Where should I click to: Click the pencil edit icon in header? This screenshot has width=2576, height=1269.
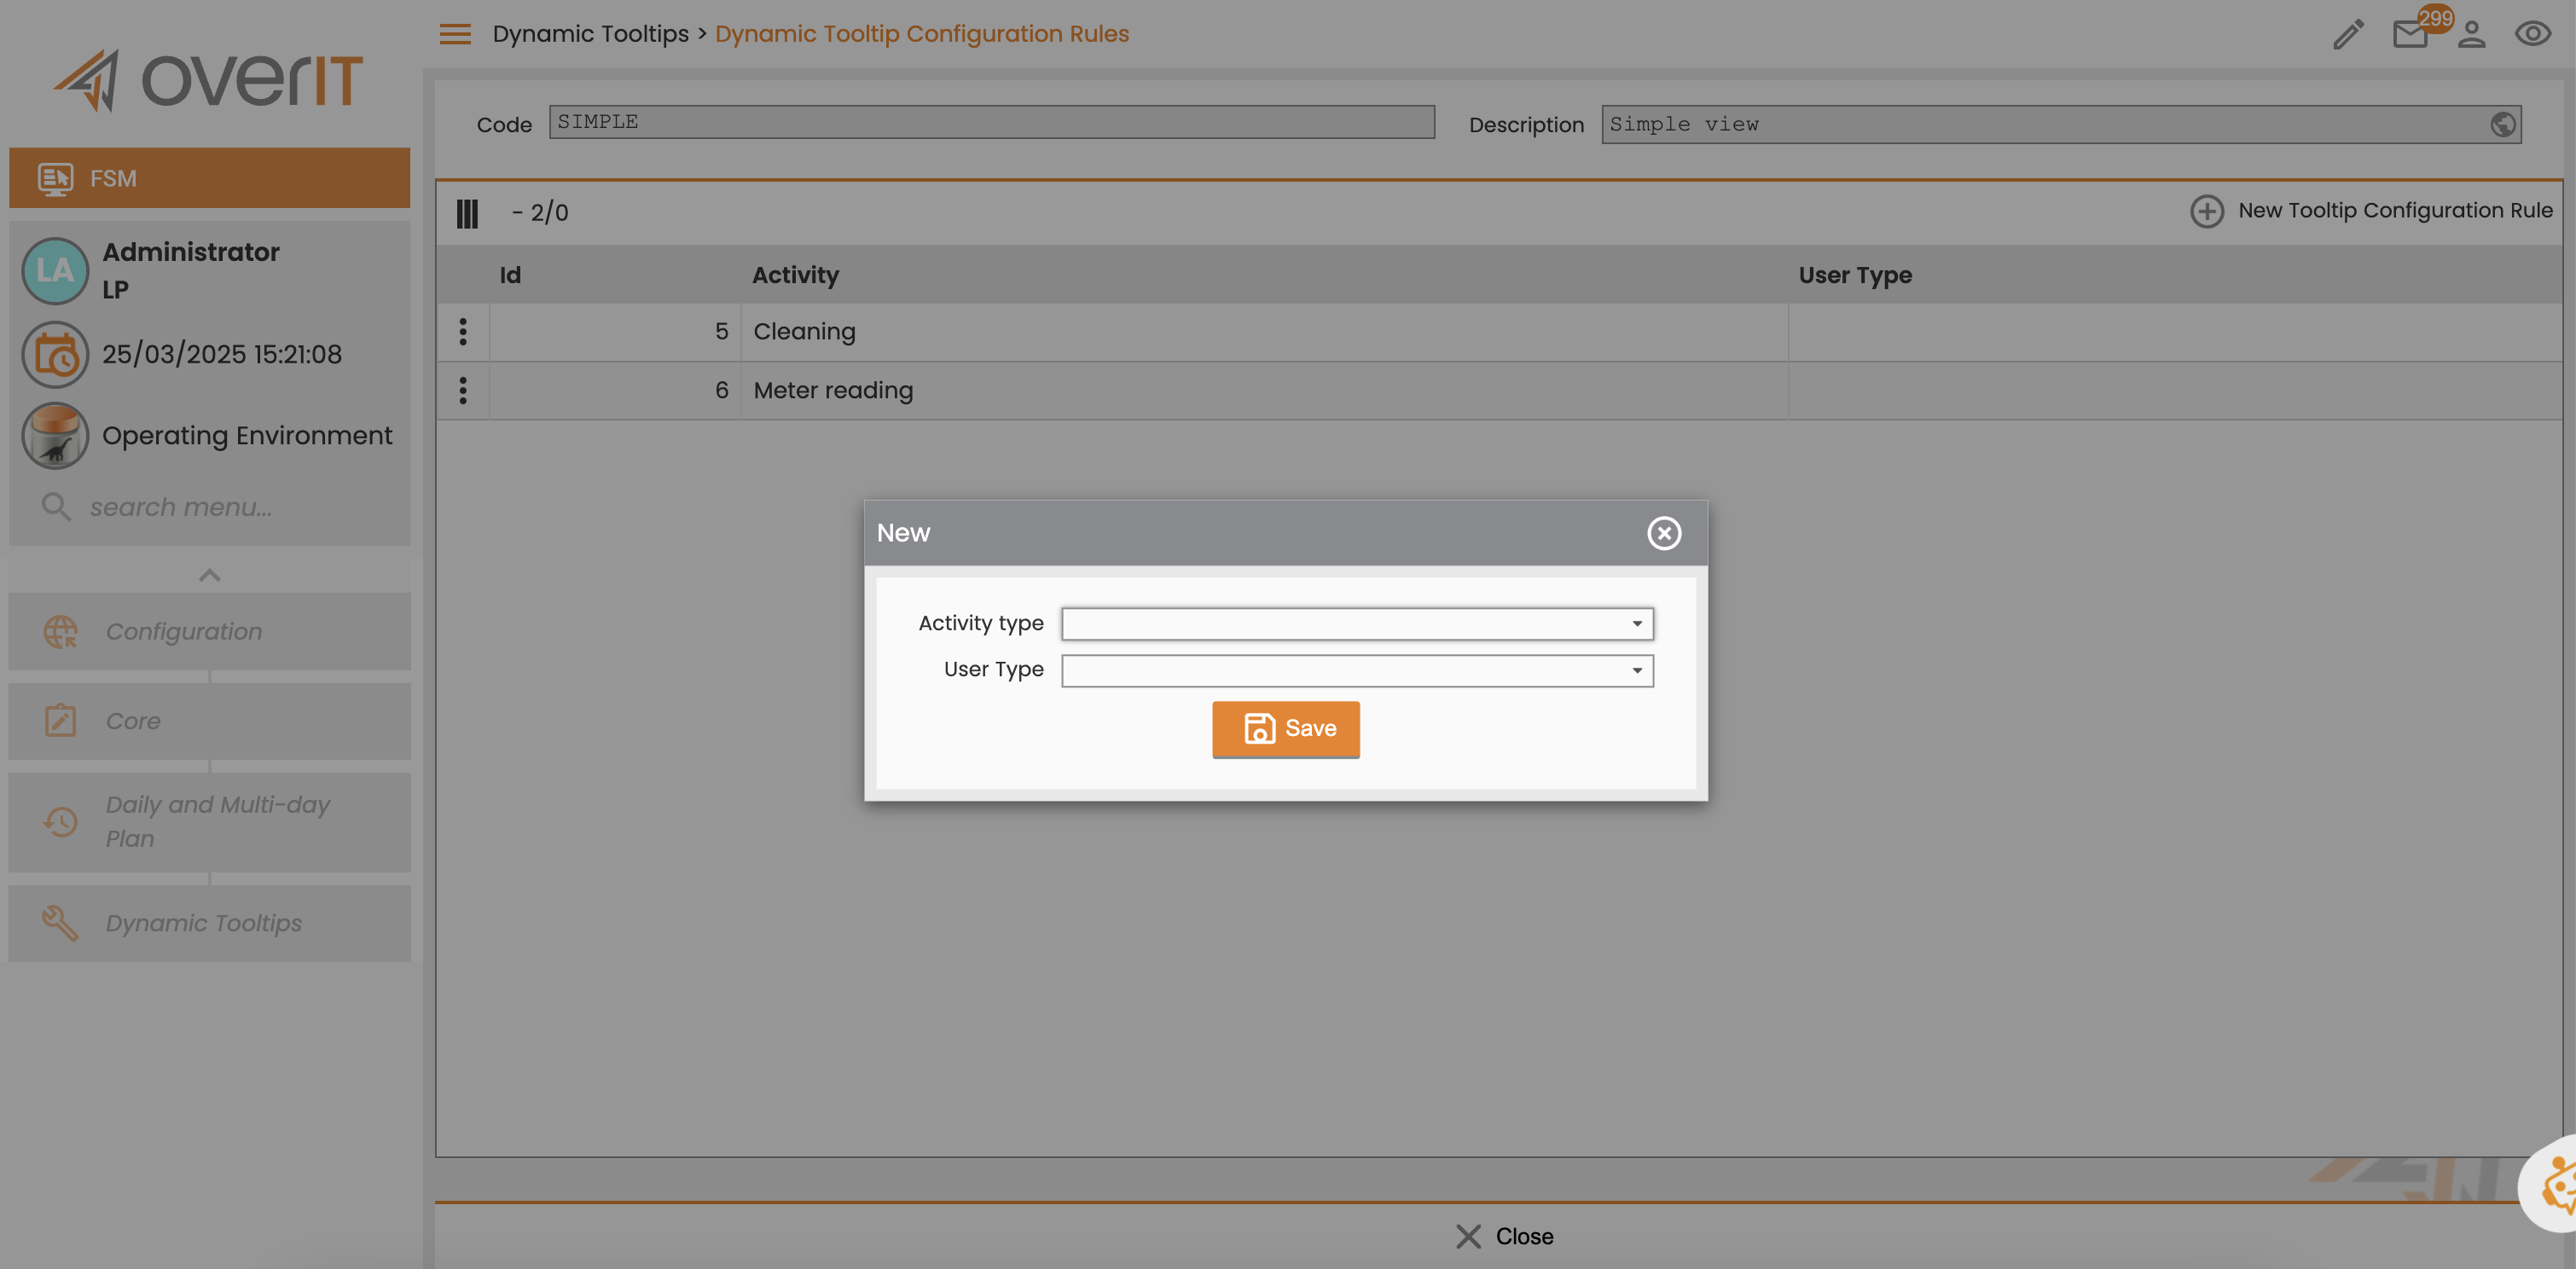click(x=2348, y=34)
